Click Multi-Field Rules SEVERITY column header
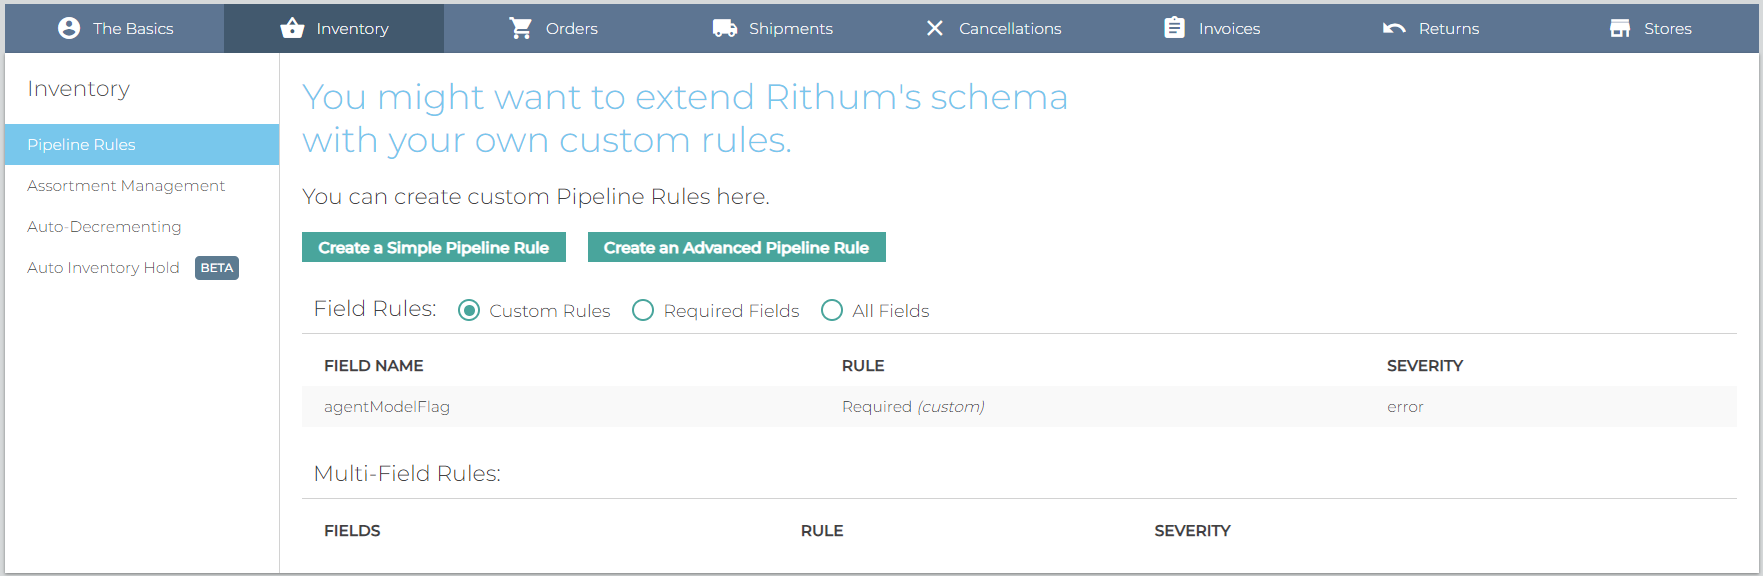The width and height of the screenshot is (1763, 576). 1192,530
